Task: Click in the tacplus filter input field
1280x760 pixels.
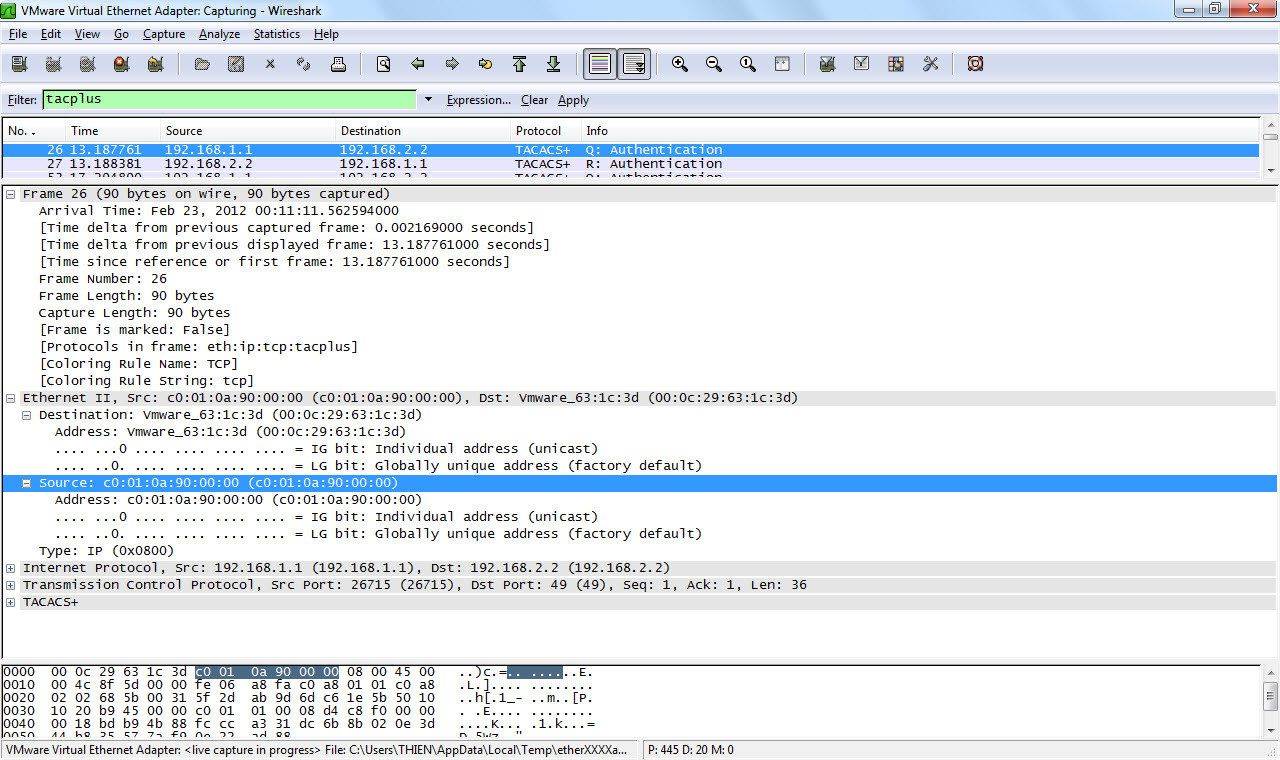Action: (229, 100)
